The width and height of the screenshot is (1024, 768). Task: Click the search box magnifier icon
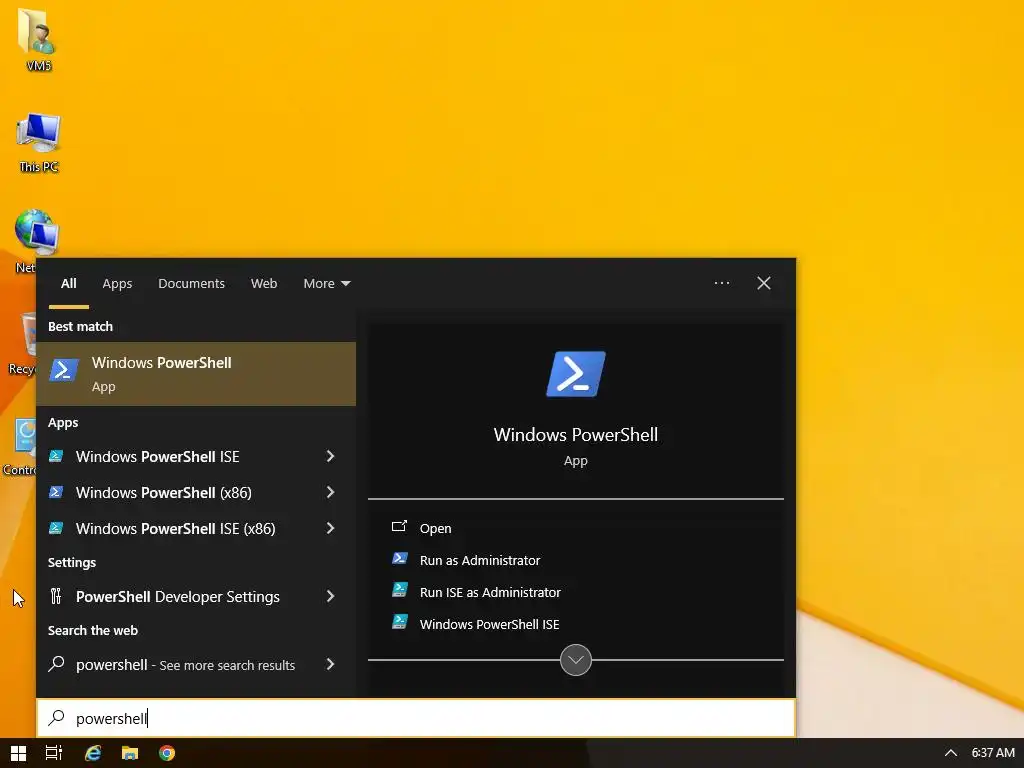pyautogui.click(x=56, y=718)
